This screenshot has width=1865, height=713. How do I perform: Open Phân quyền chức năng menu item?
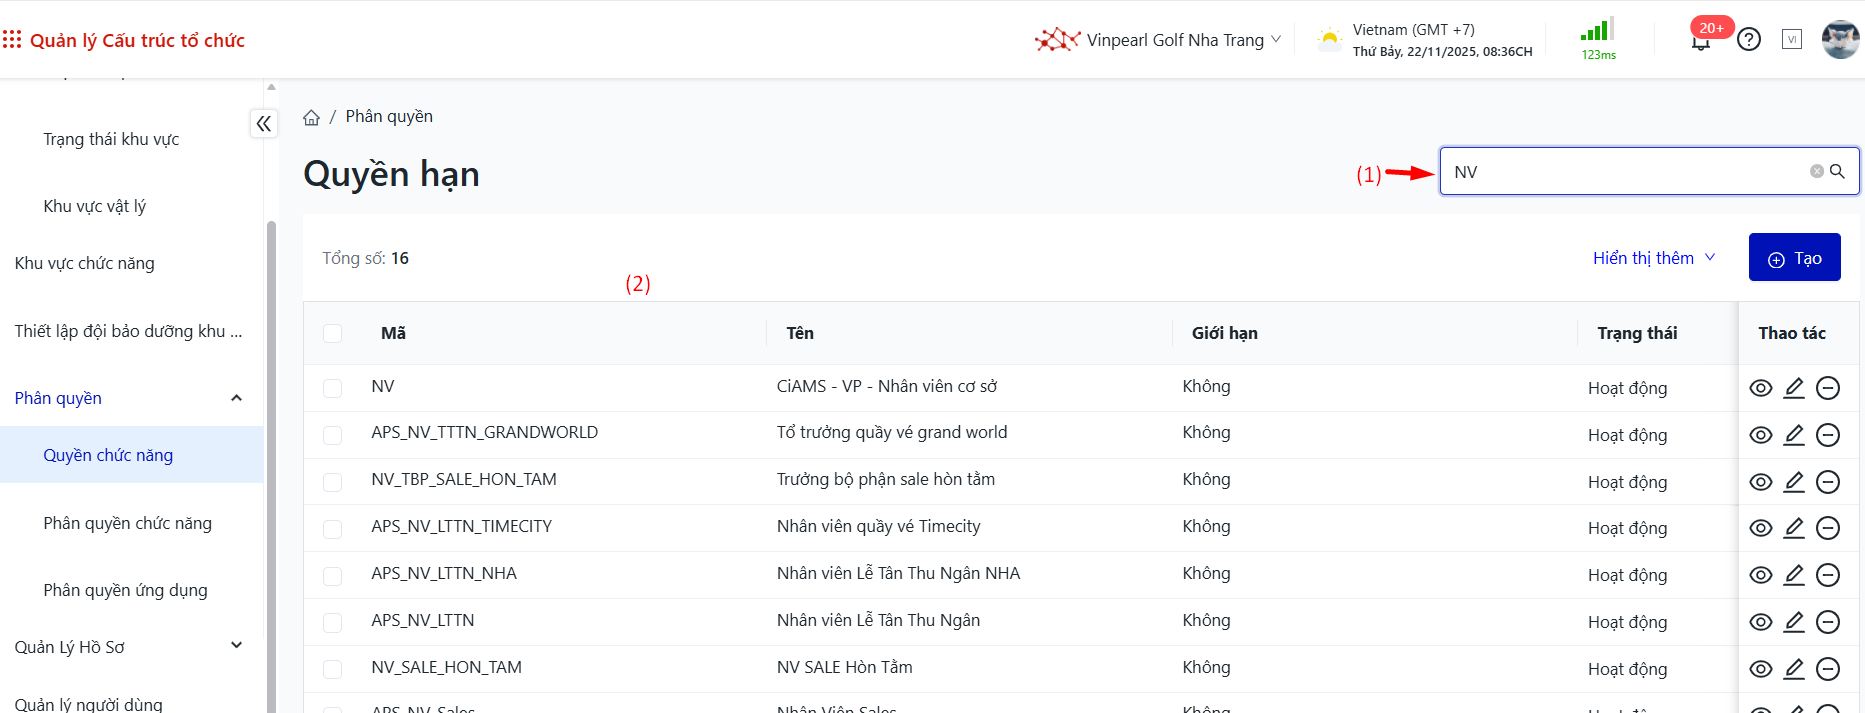(x=128, y=523)
